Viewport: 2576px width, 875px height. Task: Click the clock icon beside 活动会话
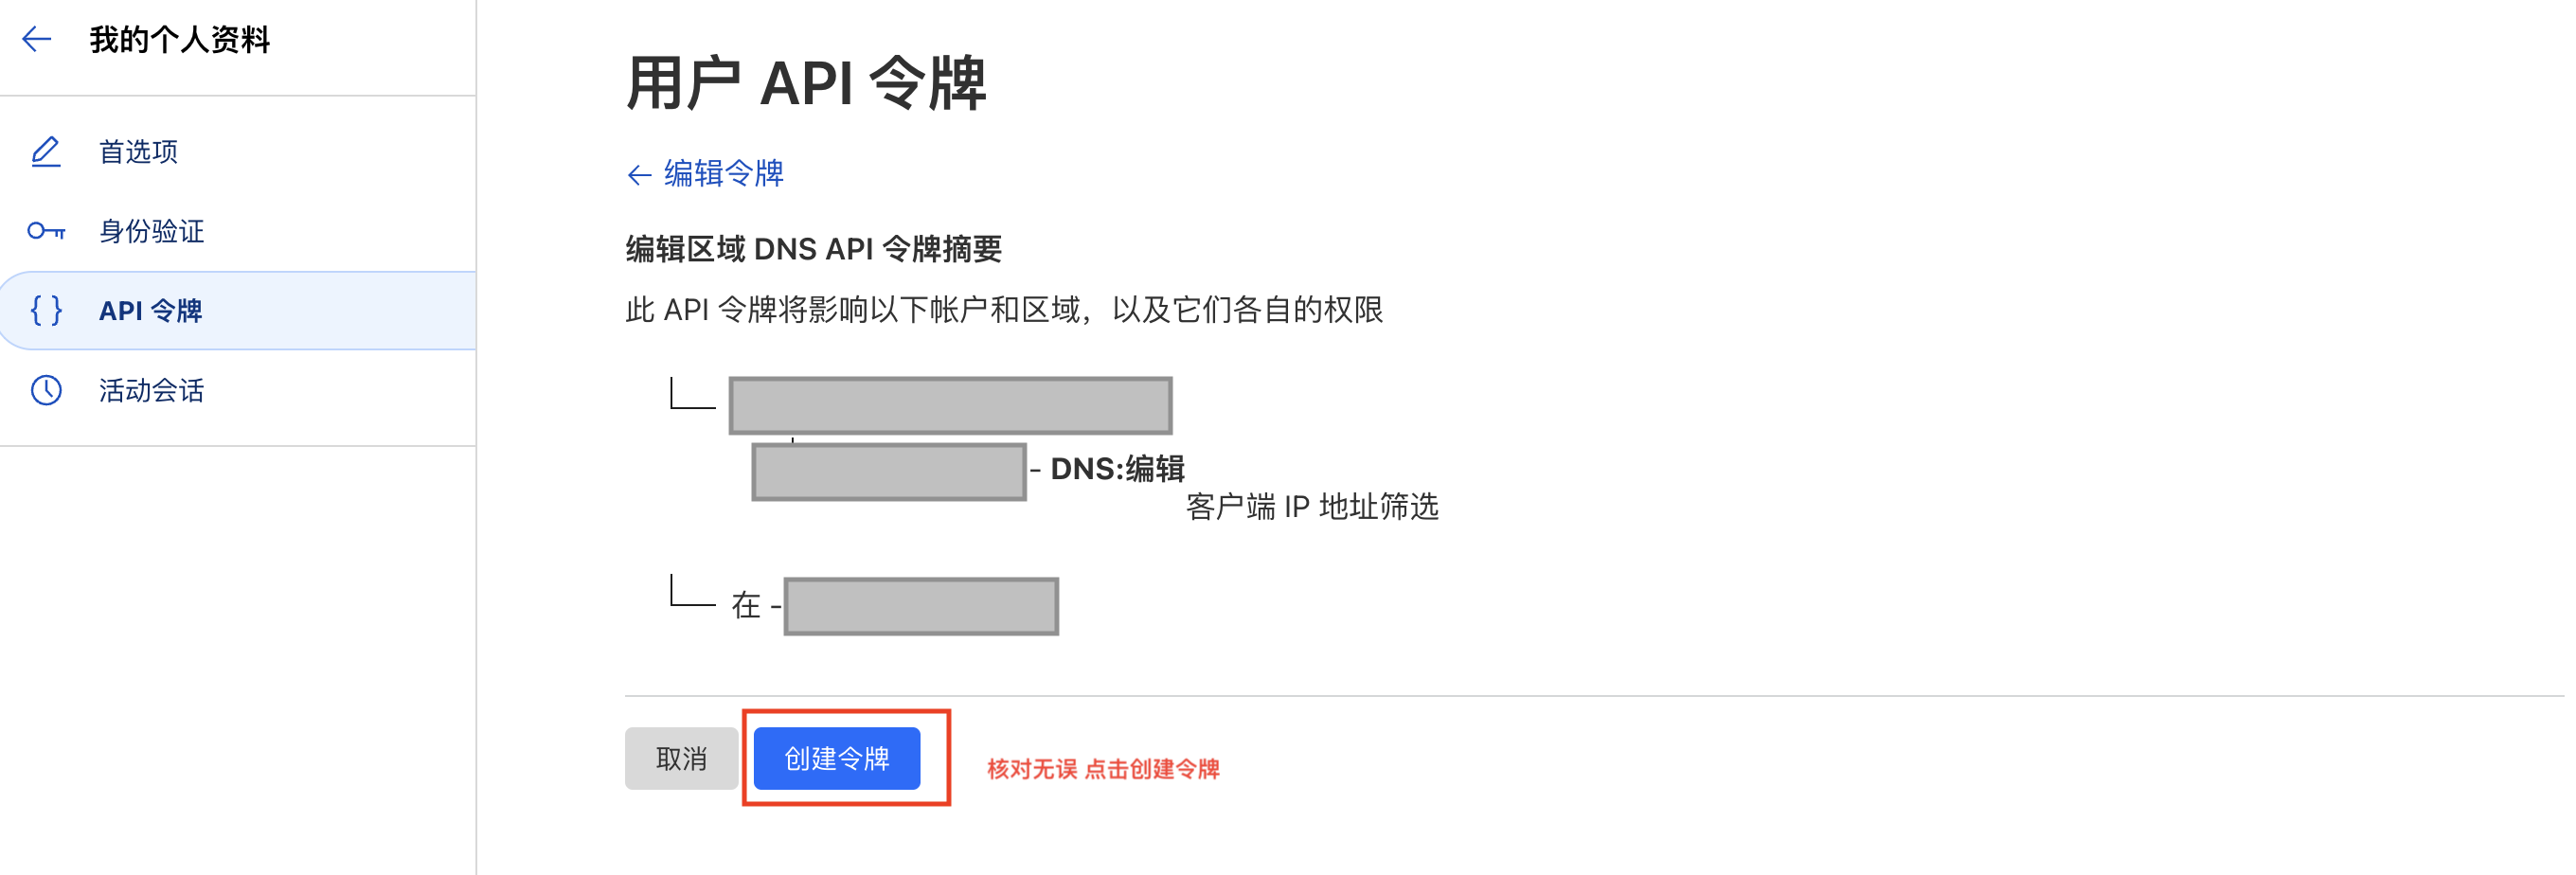pyautogui.click(x=45, y=391)
